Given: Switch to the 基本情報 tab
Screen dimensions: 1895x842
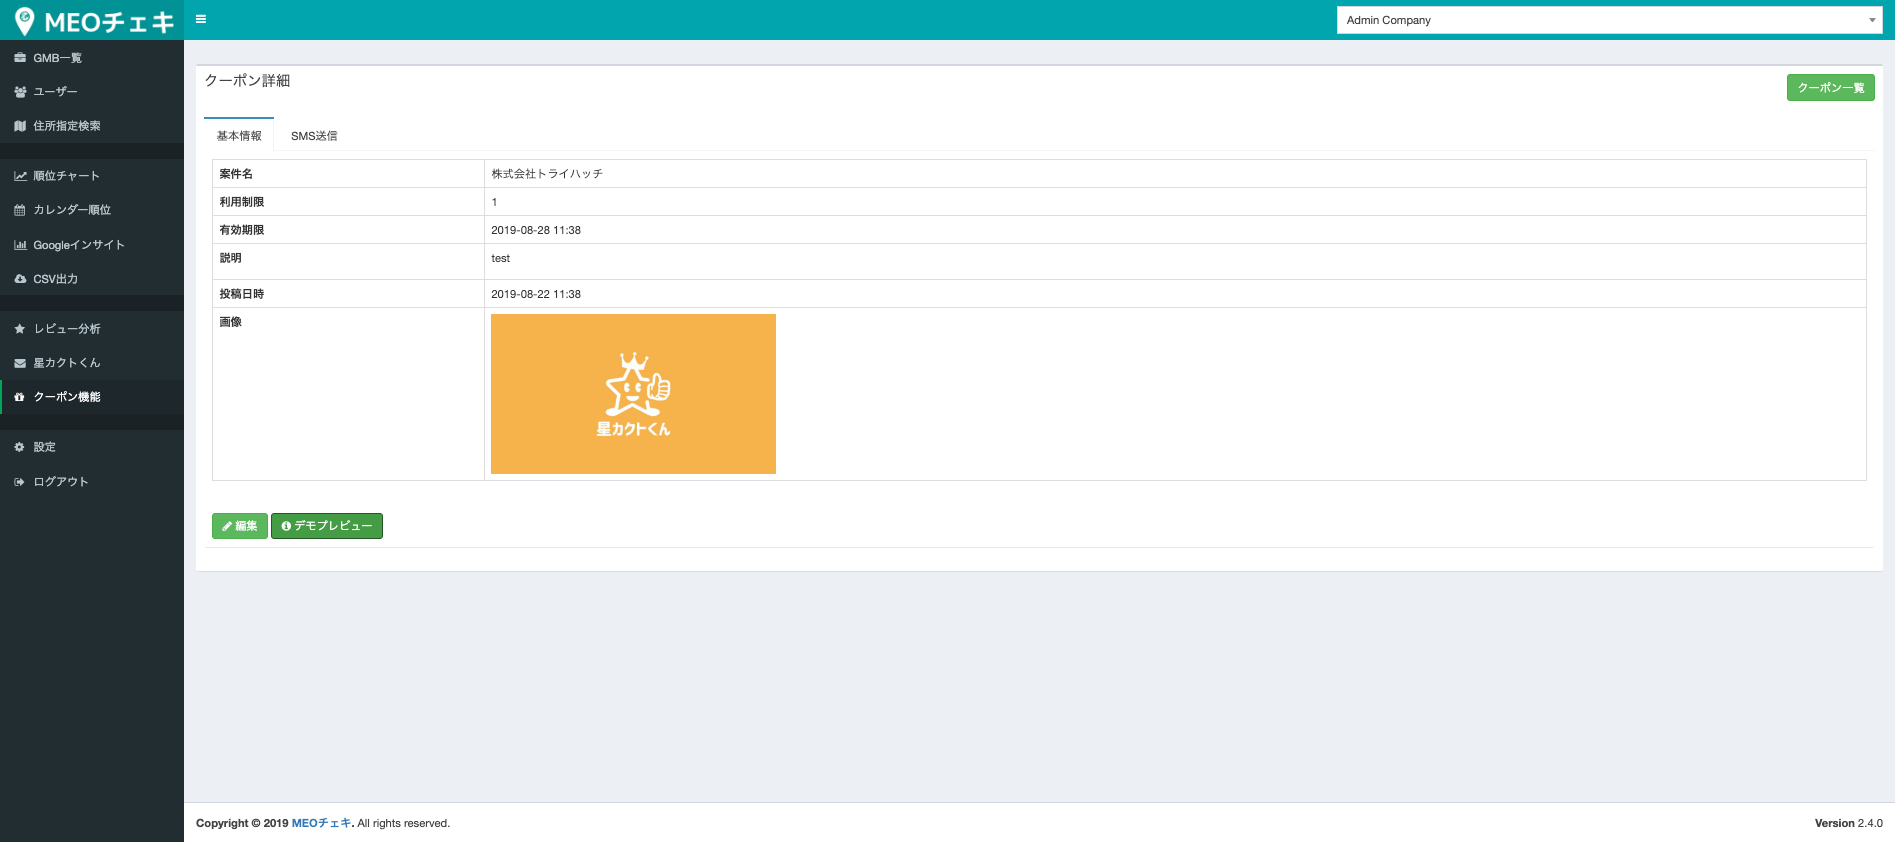Looking at the screenshot, I should click(x=239, y=136).
